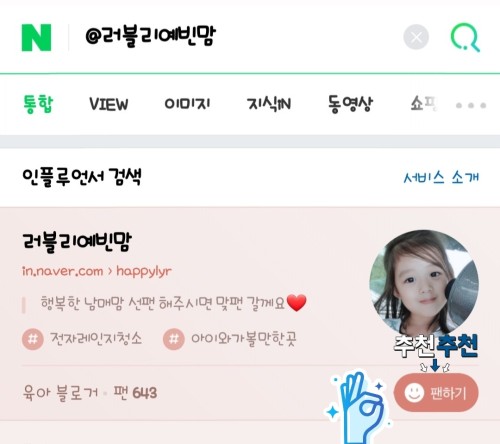Open the 이미지 tab
This screenshot has width=500, height=444.
pos(187,104)
